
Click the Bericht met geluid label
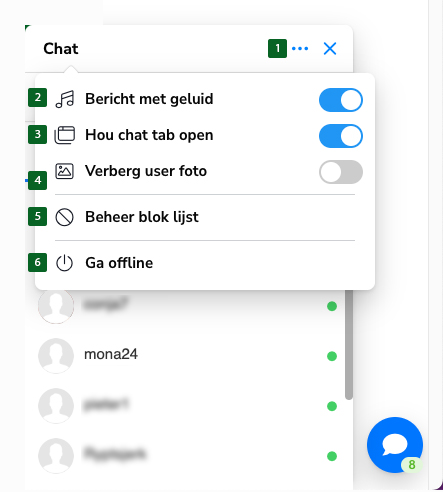(x=149, y=99)
